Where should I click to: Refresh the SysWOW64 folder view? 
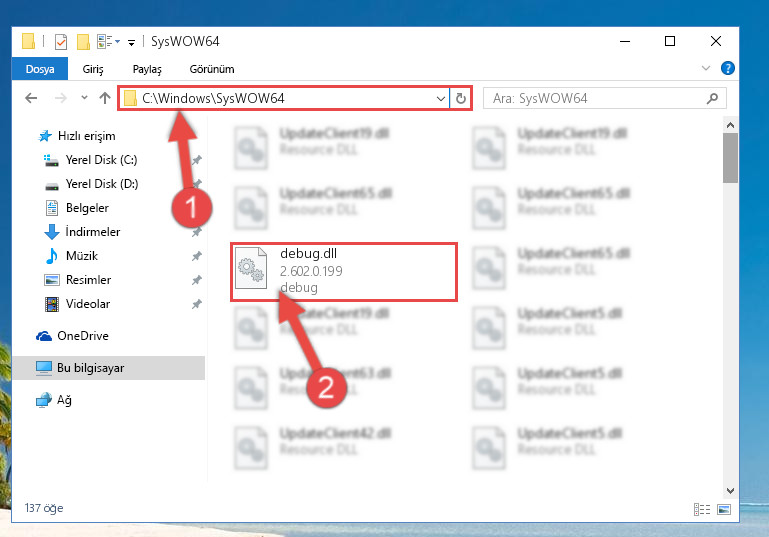coord(461,99)
